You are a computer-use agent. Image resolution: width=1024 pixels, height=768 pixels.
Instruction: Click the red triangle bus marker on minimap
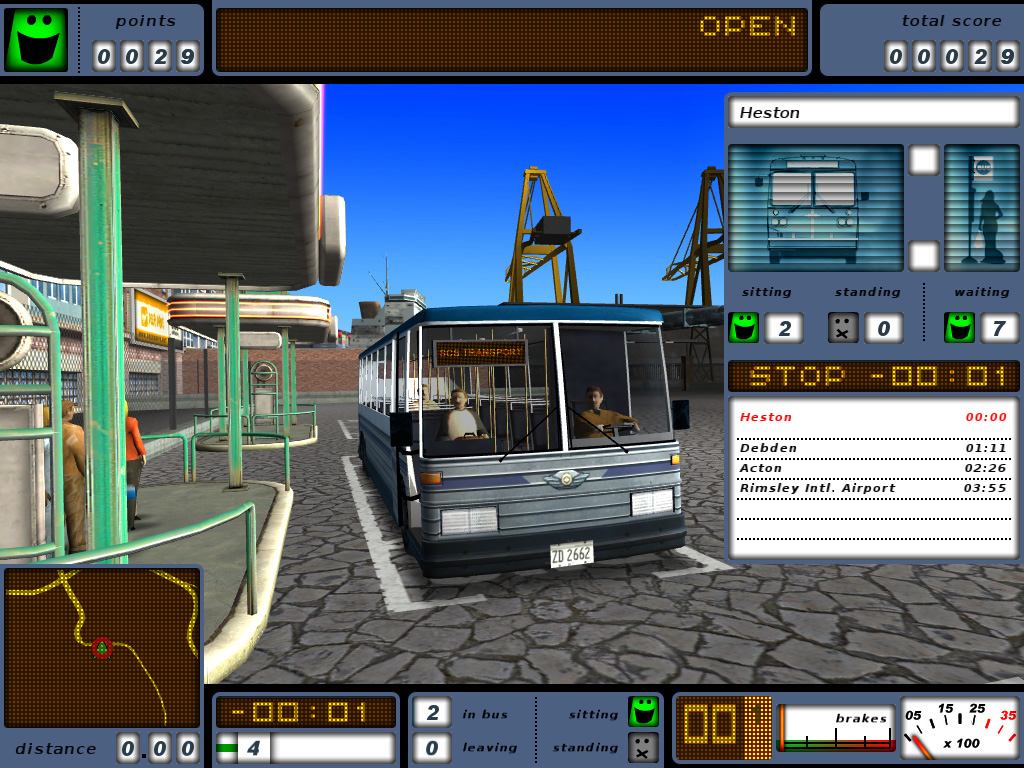(101, 648)
